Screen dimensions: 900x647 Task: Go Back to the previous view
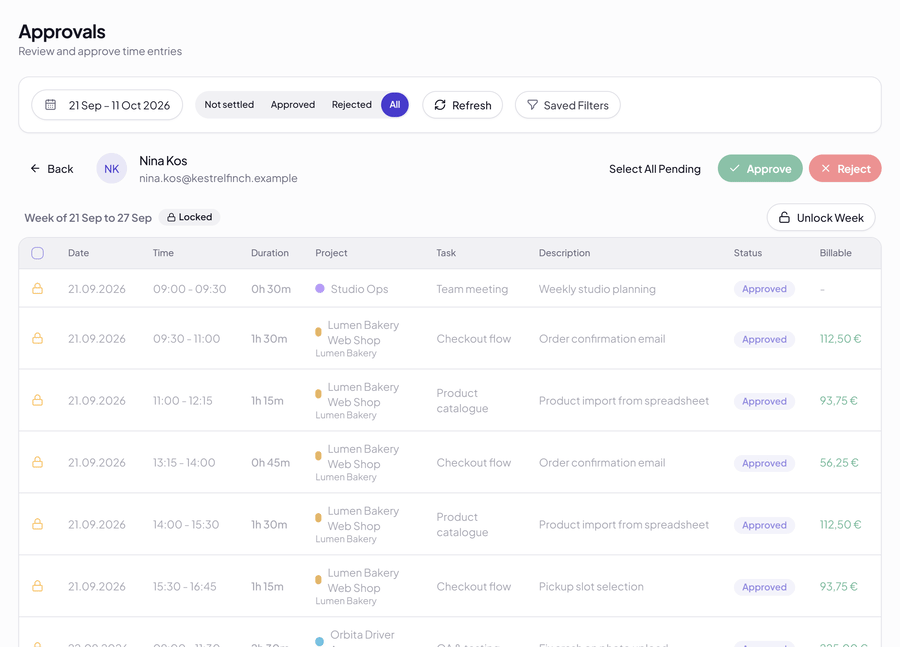[52, 169]
